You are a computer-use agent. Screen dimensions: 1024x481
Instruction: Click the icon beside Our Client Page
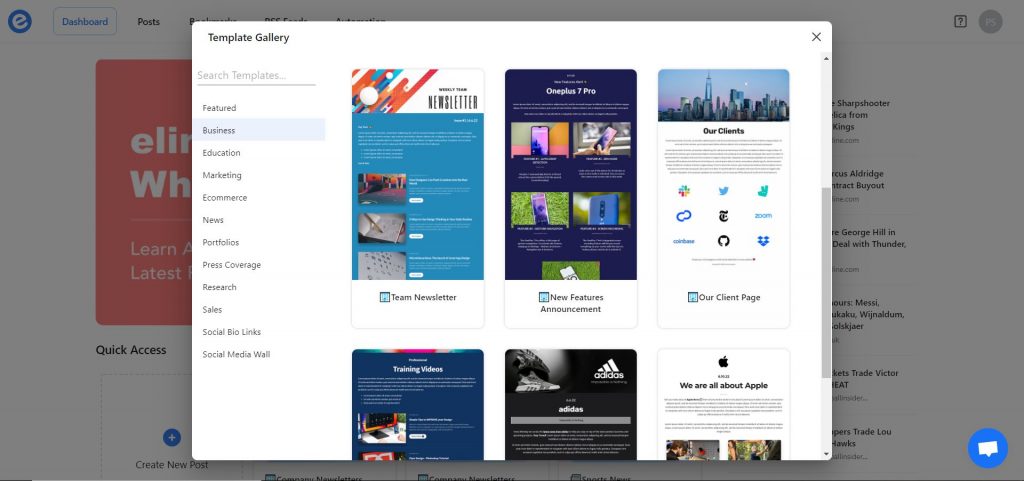pos(693,298)
